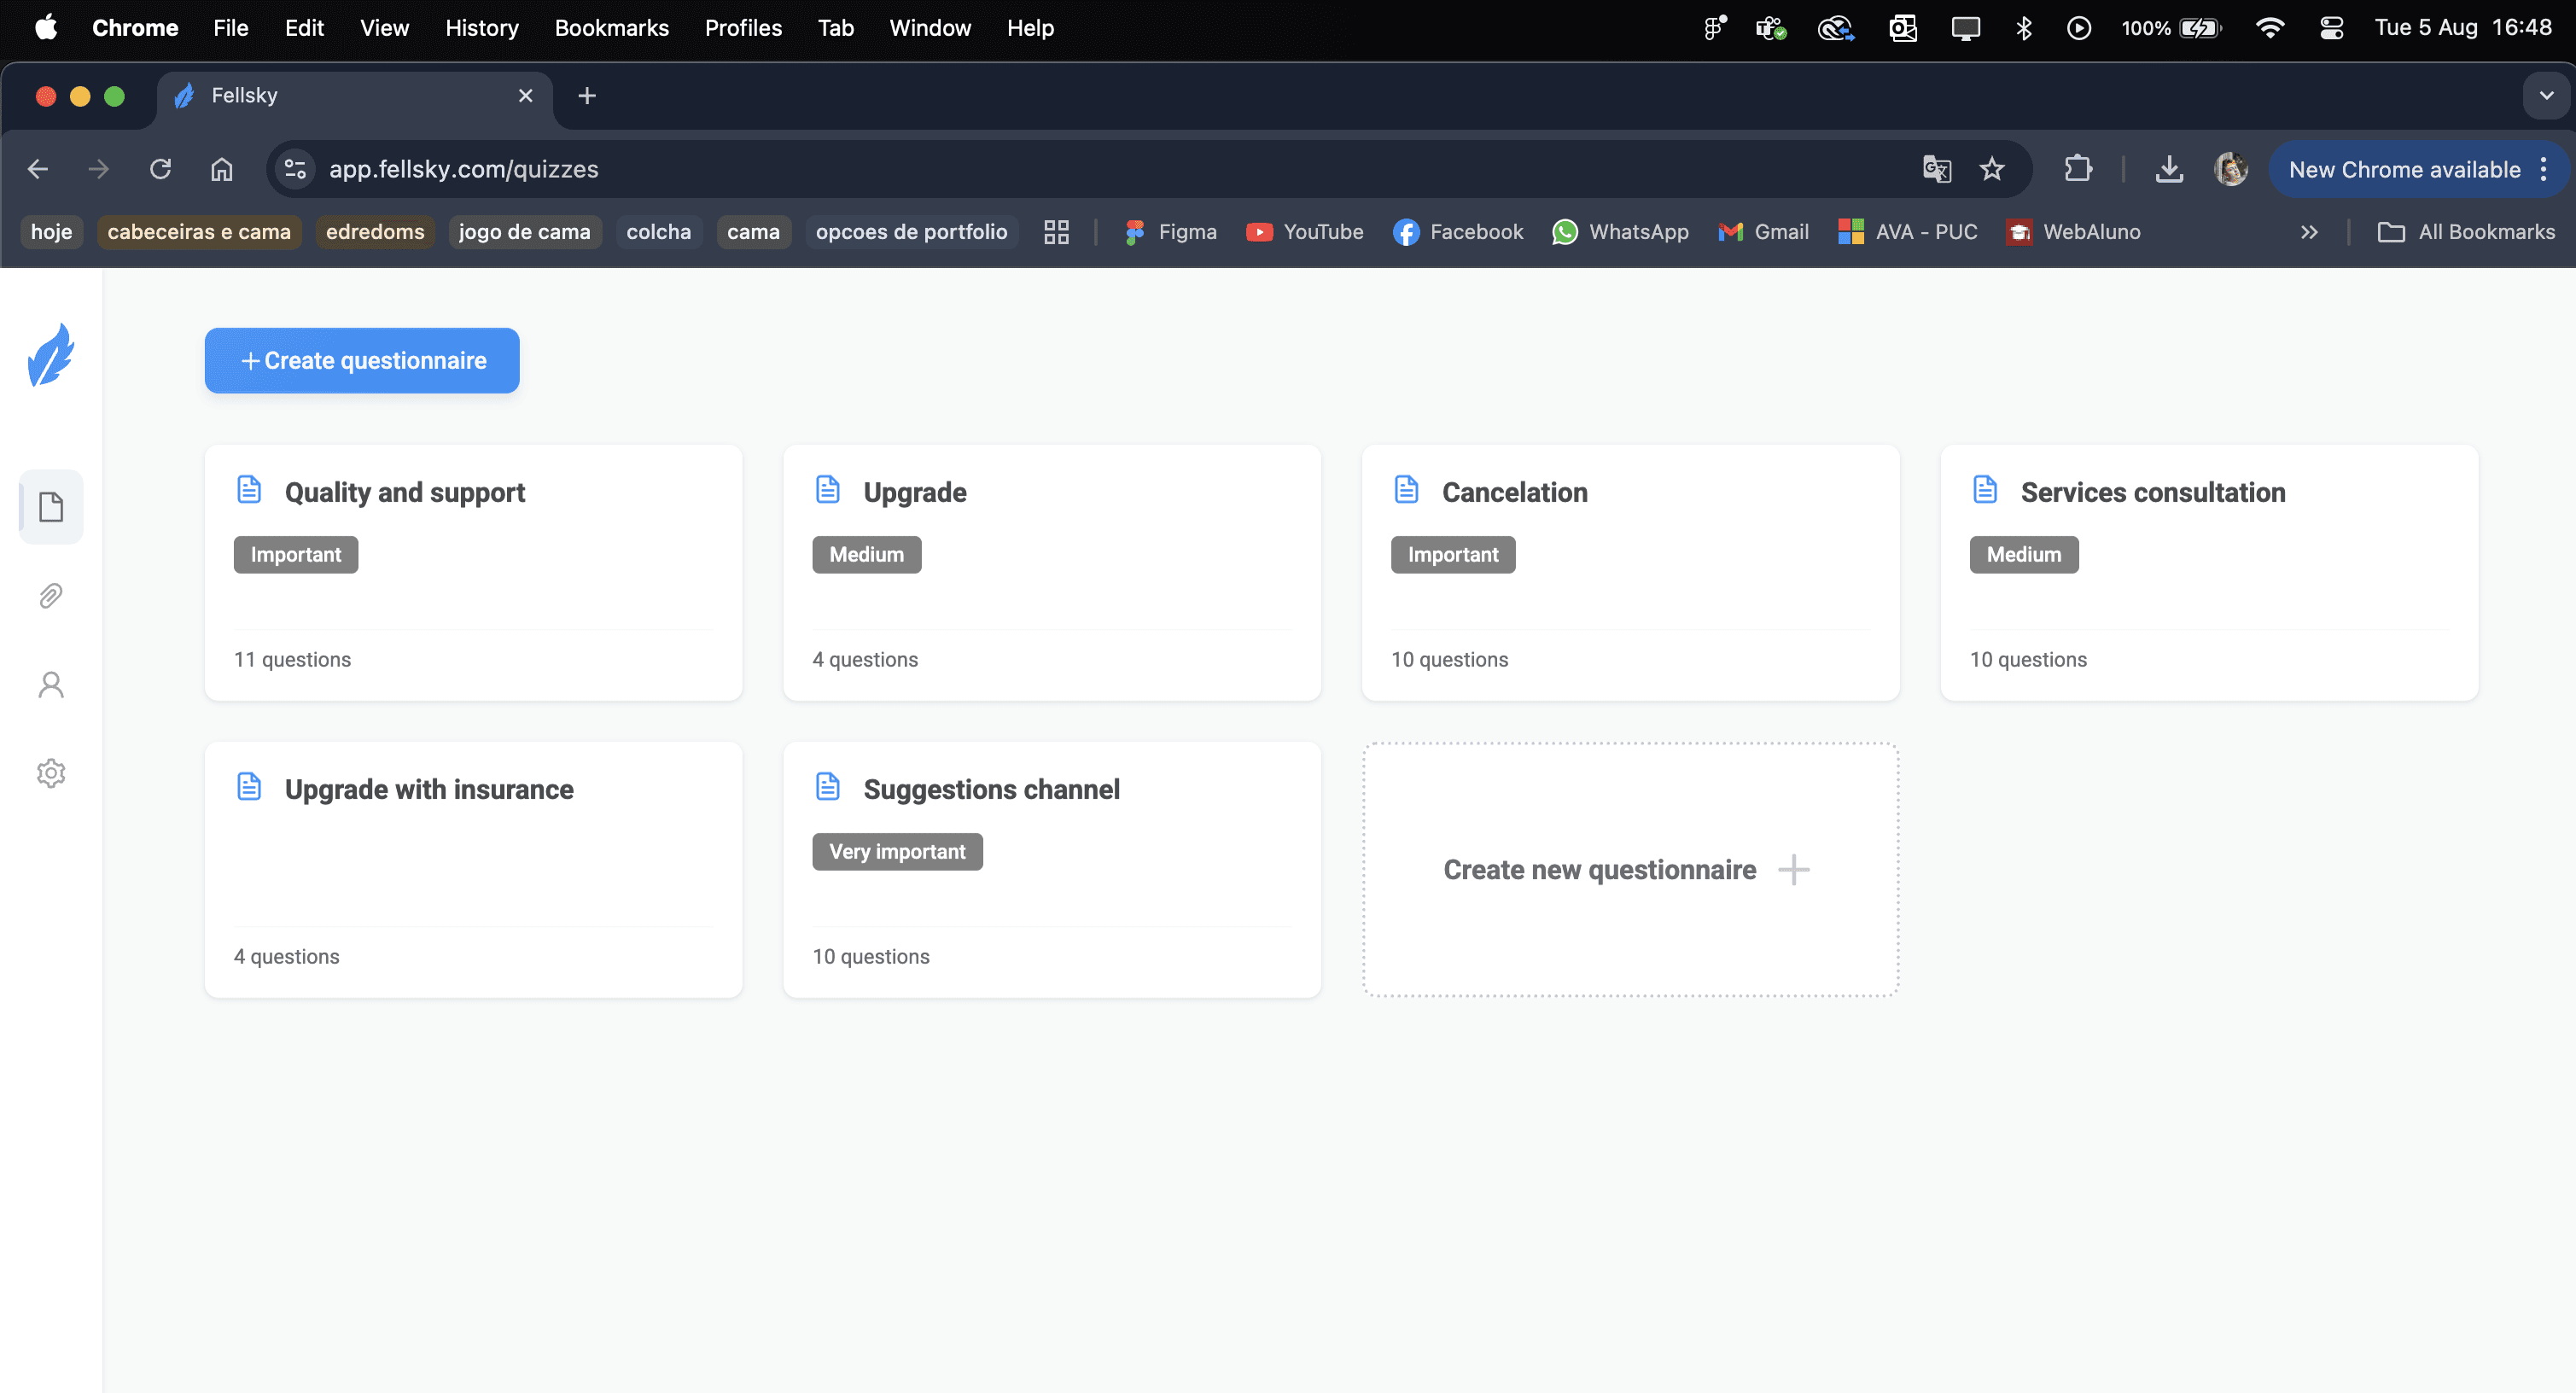Open the Bookmarks menu in menu bar
2576x1393 pixels.
click(x=611, y=28)
